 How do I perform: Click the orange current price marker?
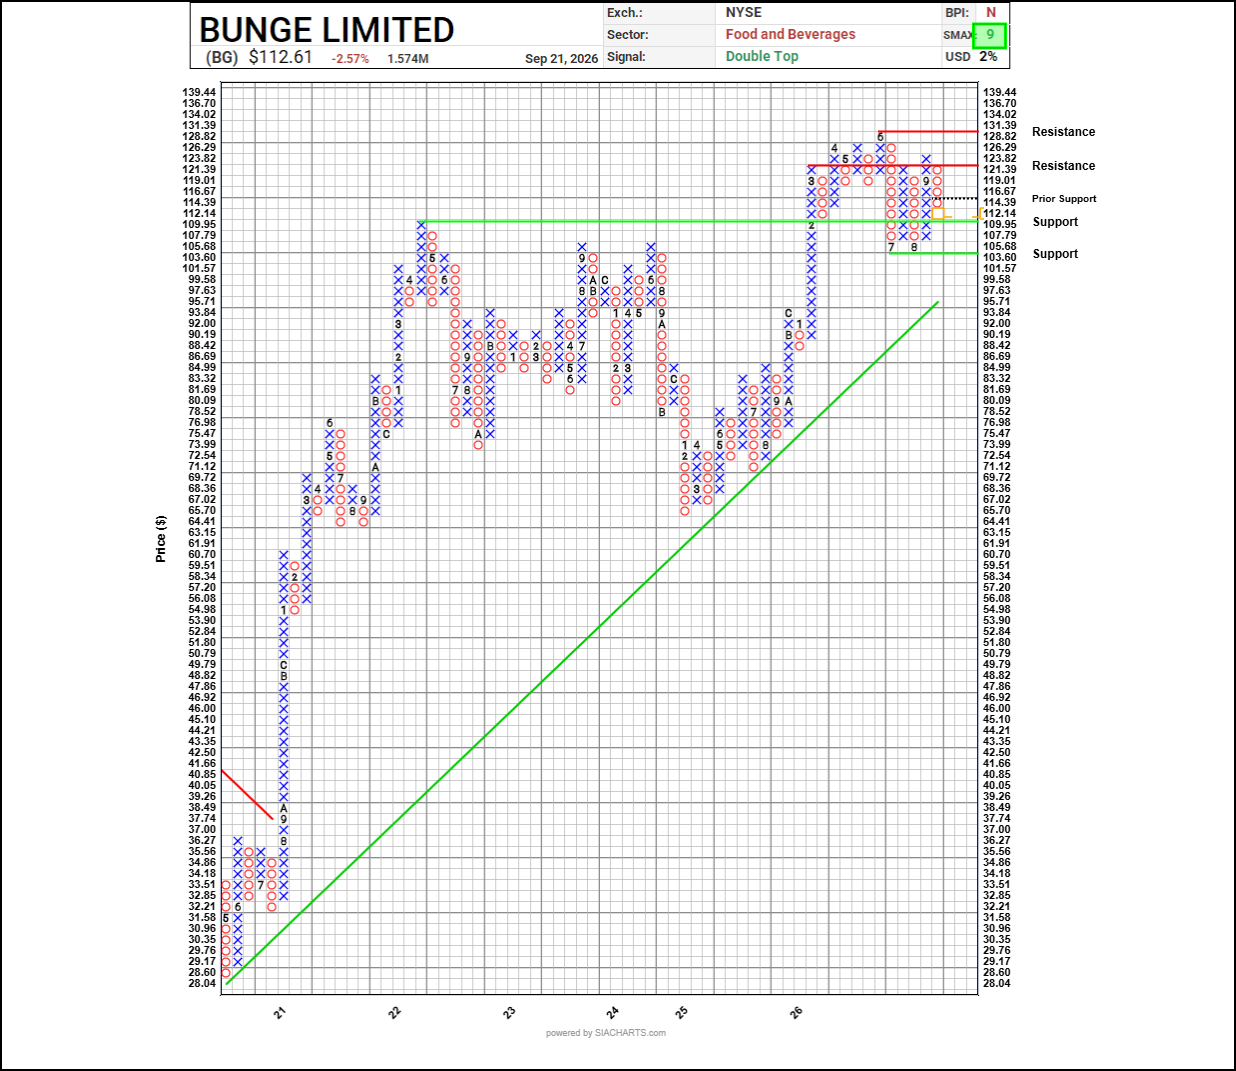(940, 213)
